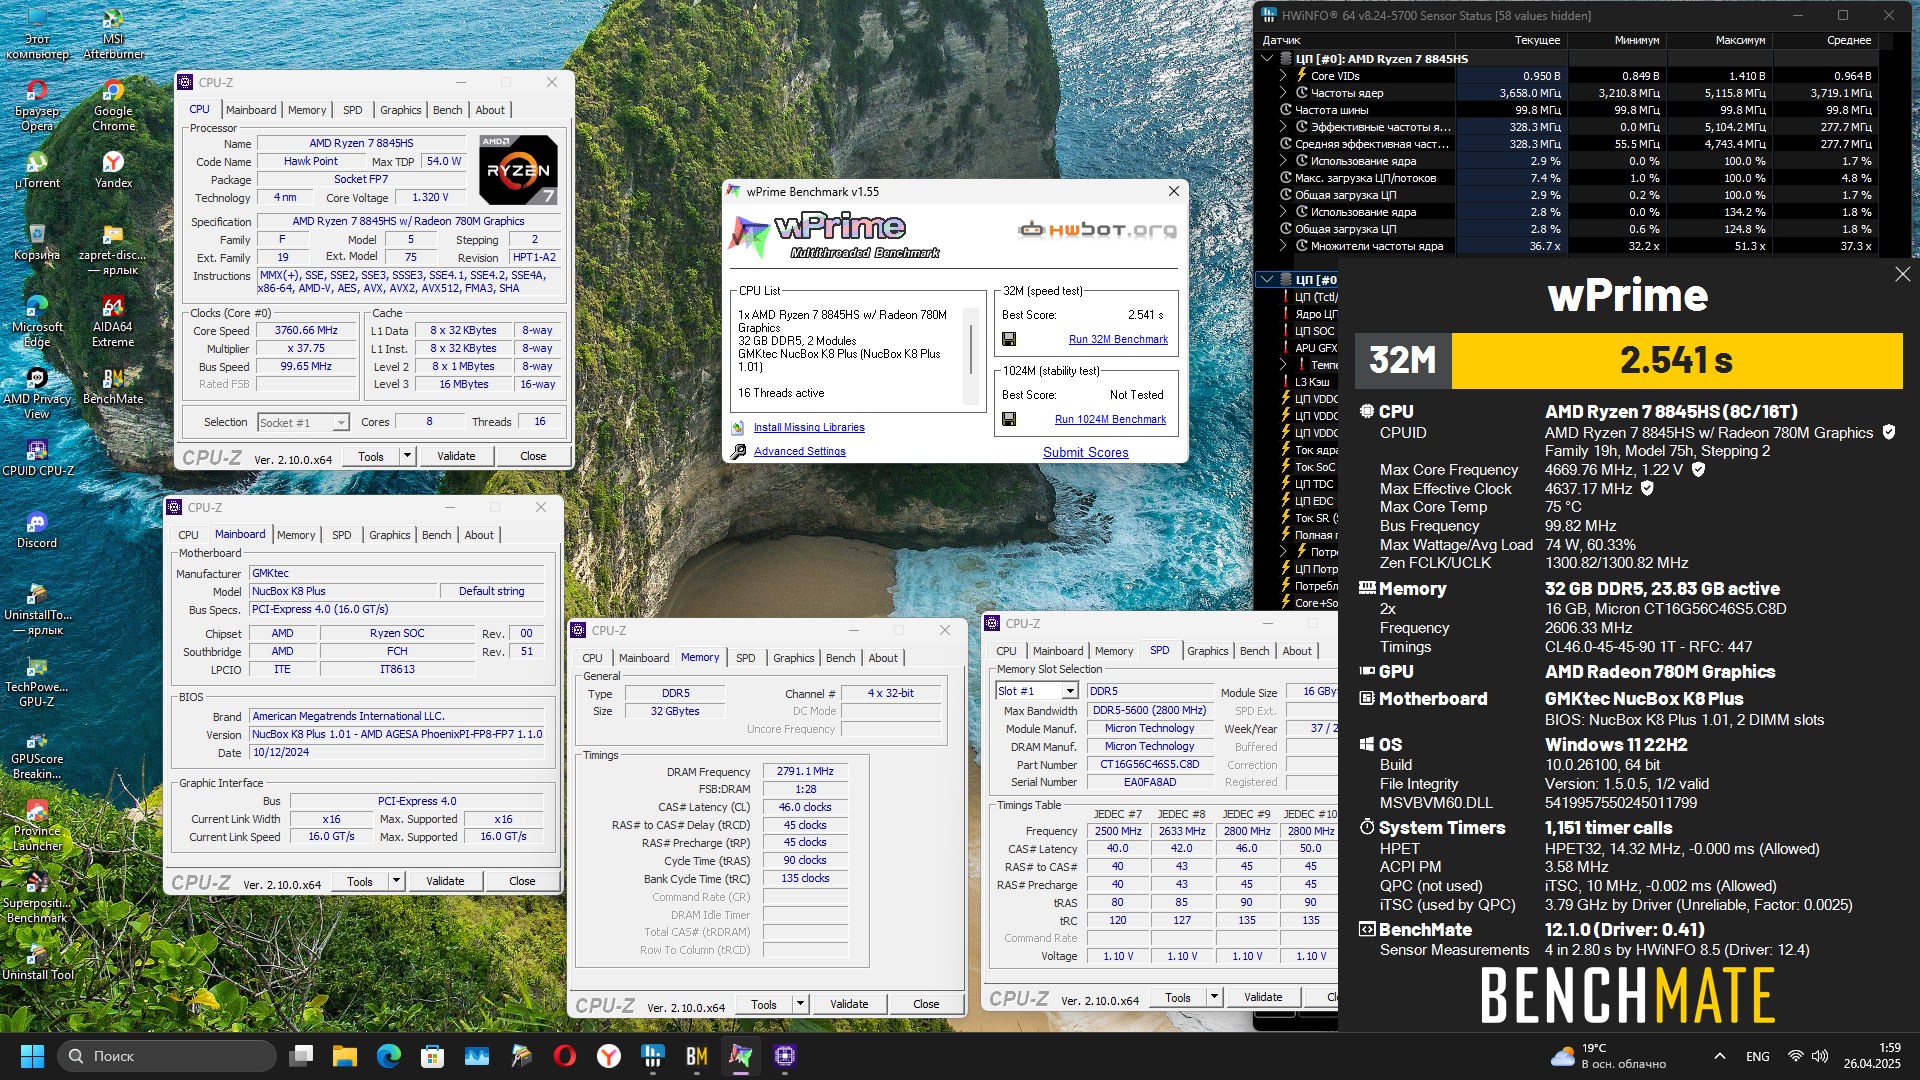Select the TechPowerUp GPU-Z desktop icon
Viewport: 1920px width, 1080px height.
tap(37, 681)
